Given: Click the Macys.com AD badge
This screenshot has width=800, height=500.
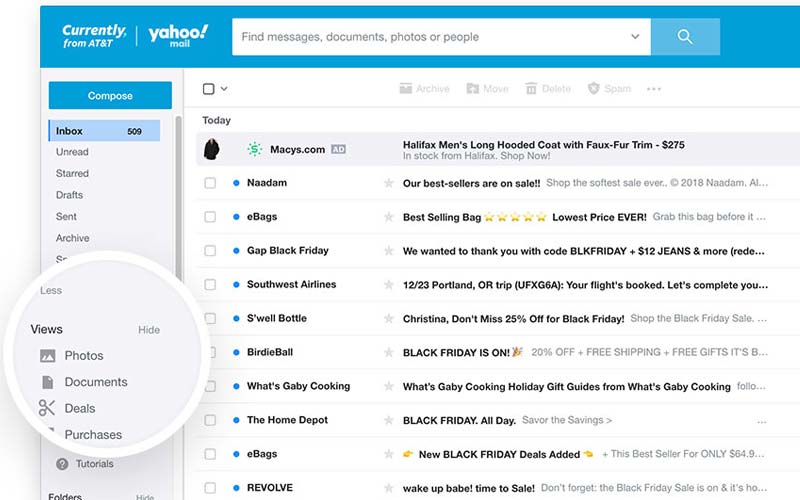Looking at the screenshot, I should tap(338, 149).
